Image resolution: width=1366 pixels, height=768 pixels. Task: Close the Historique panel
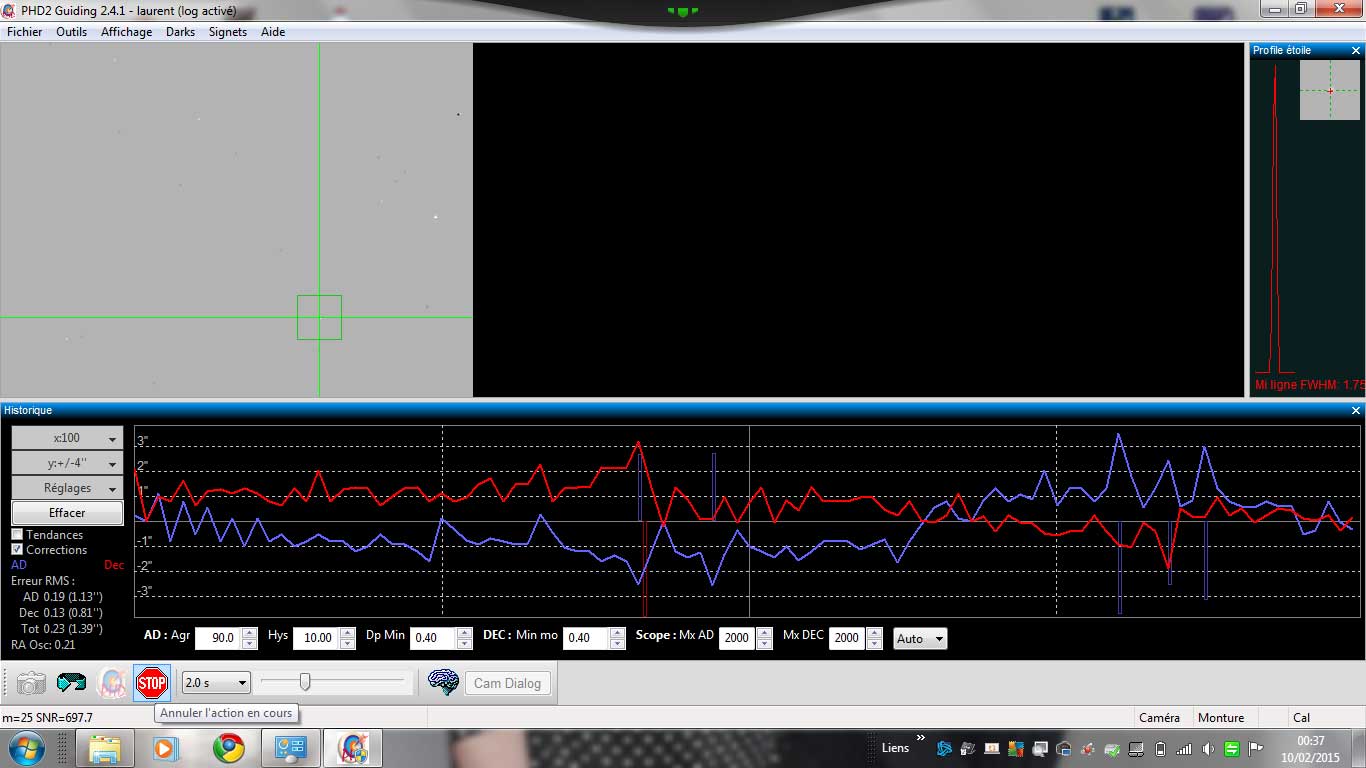click(x=1356, y=411)
